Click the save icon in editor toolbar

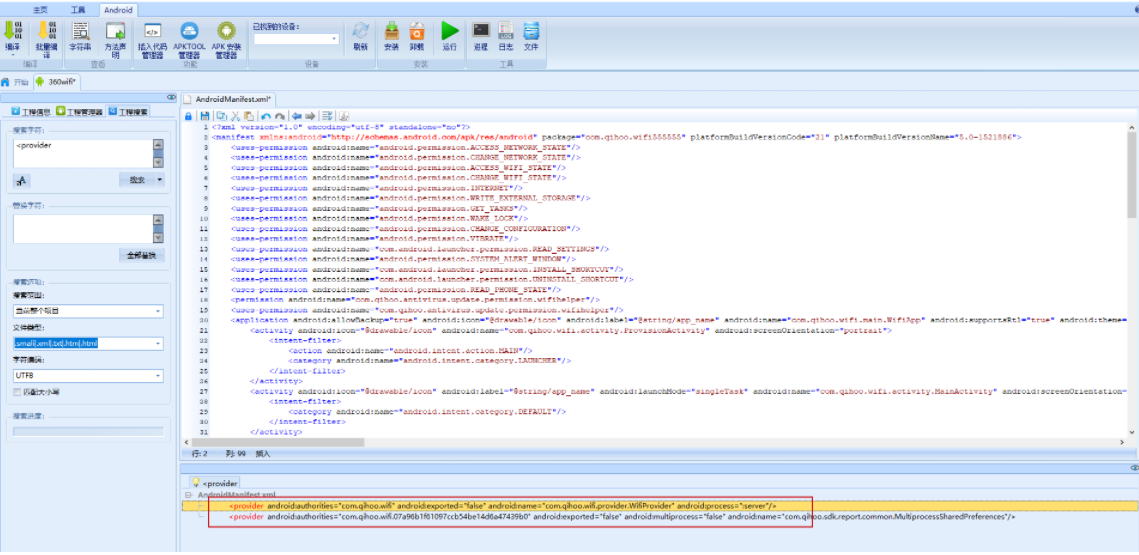tap(205, 116)
